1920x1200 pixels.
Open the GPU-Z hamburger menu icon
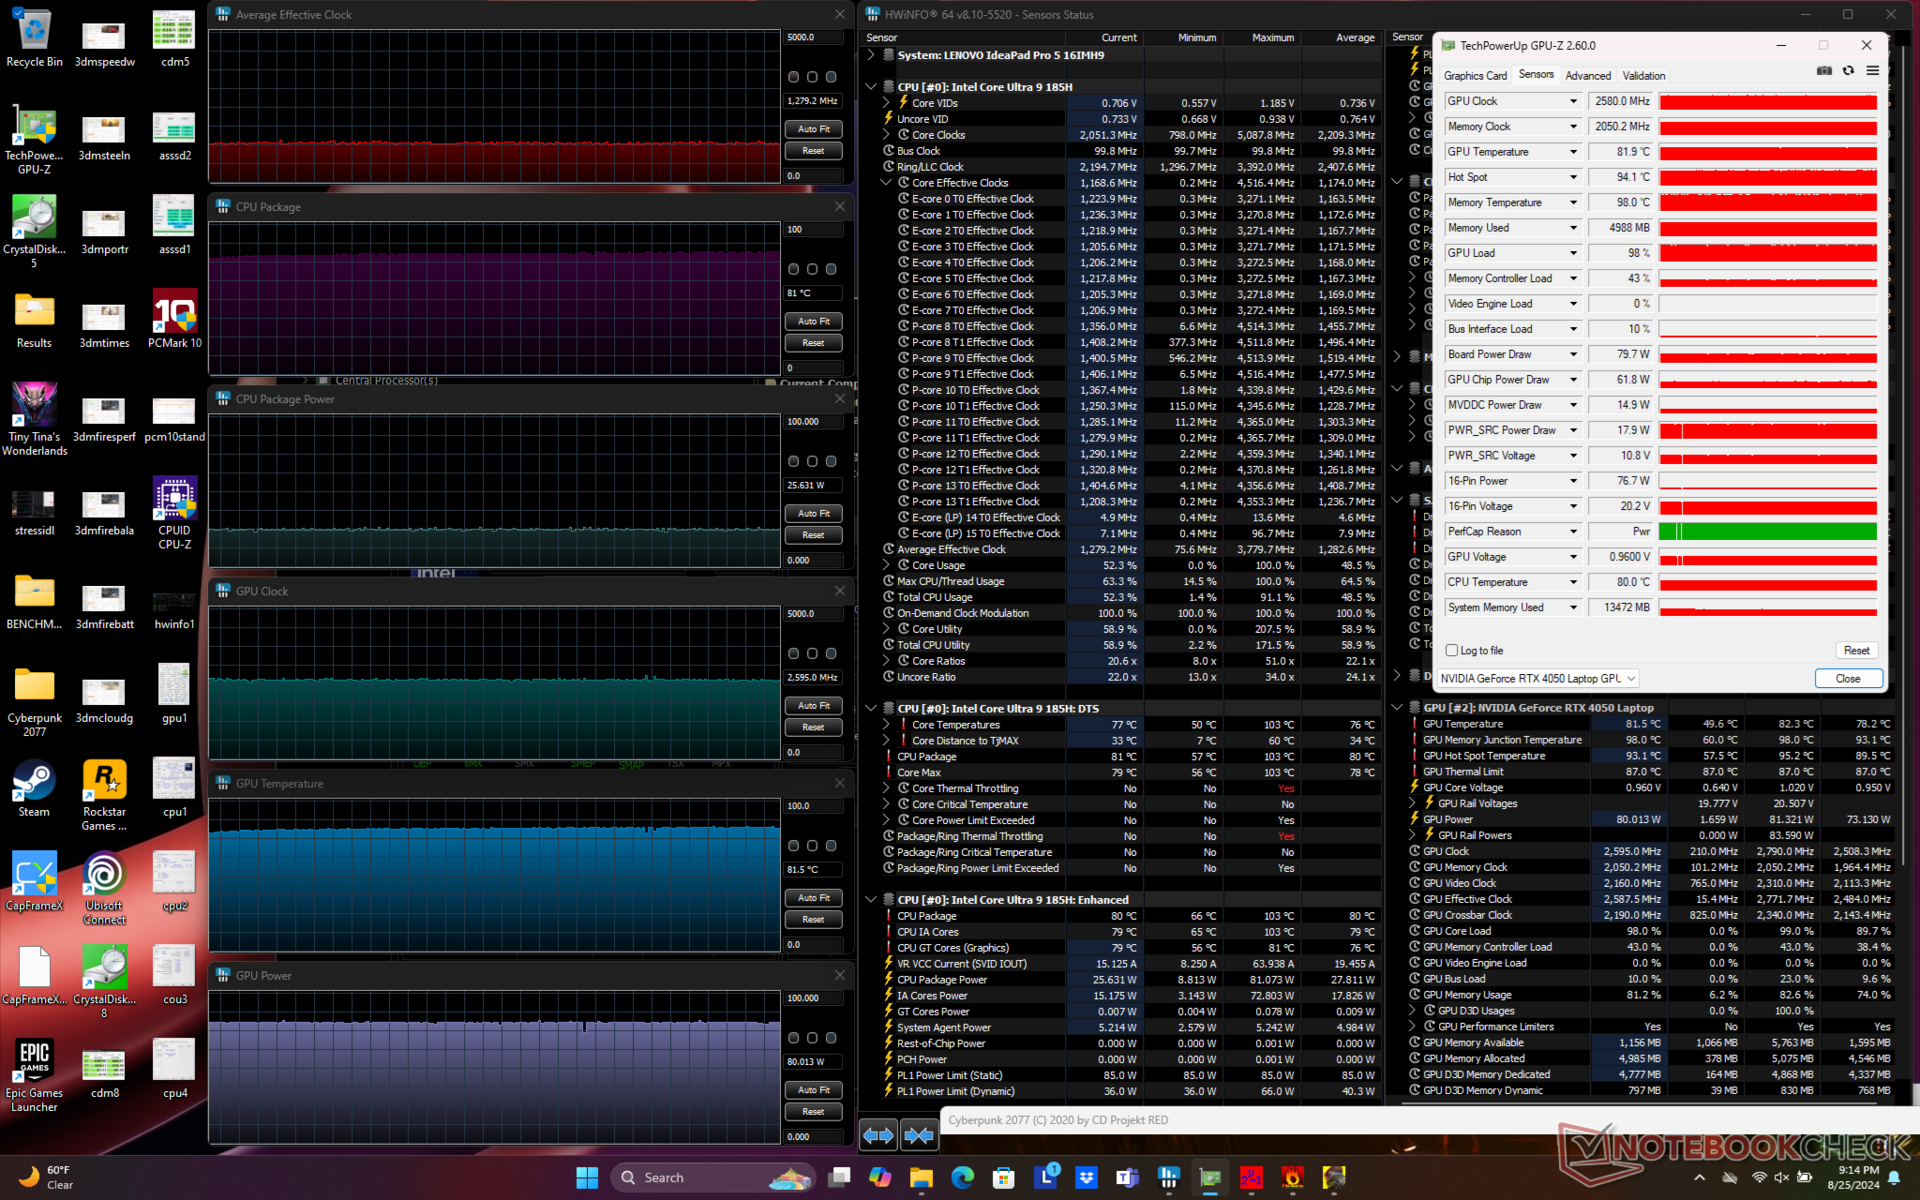point(1872,71)
